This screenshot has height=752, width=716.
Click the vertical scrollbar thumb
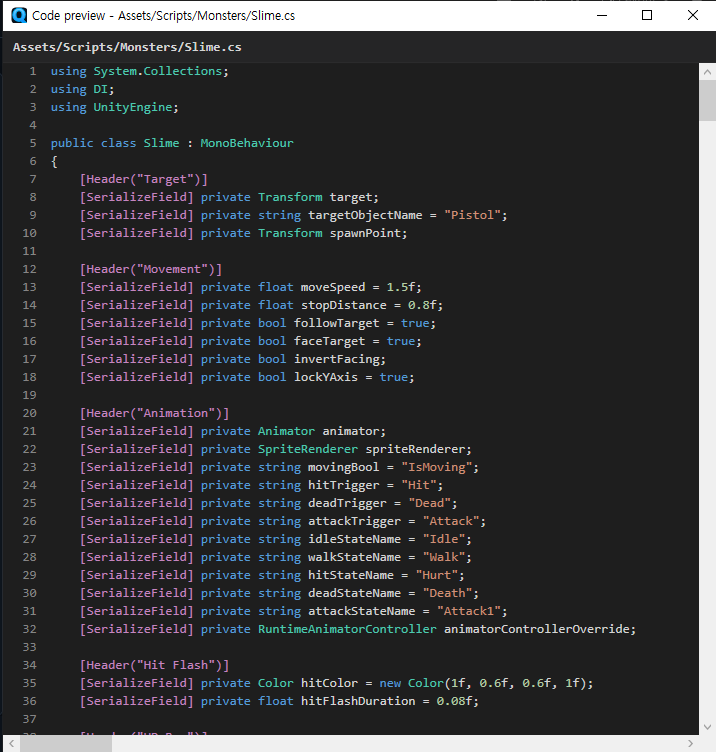[x=707, y=101]
